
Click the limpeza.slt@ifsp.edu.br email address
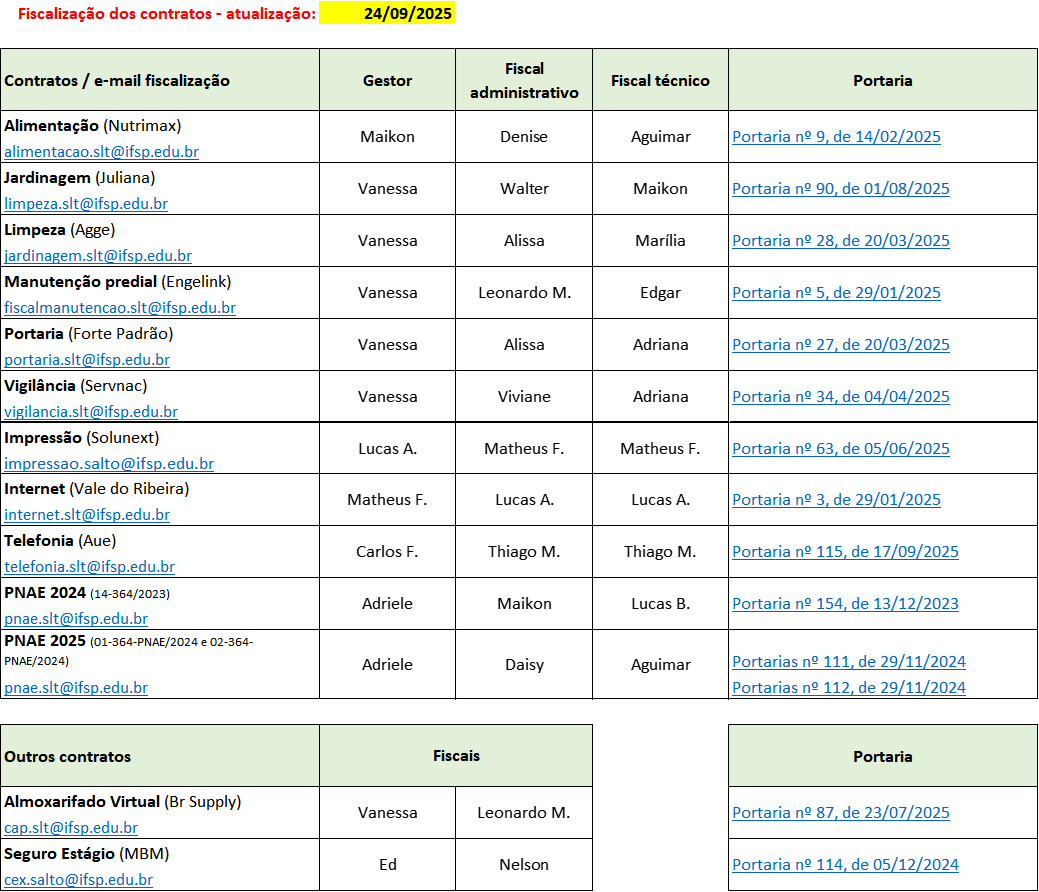coord(86,204)
